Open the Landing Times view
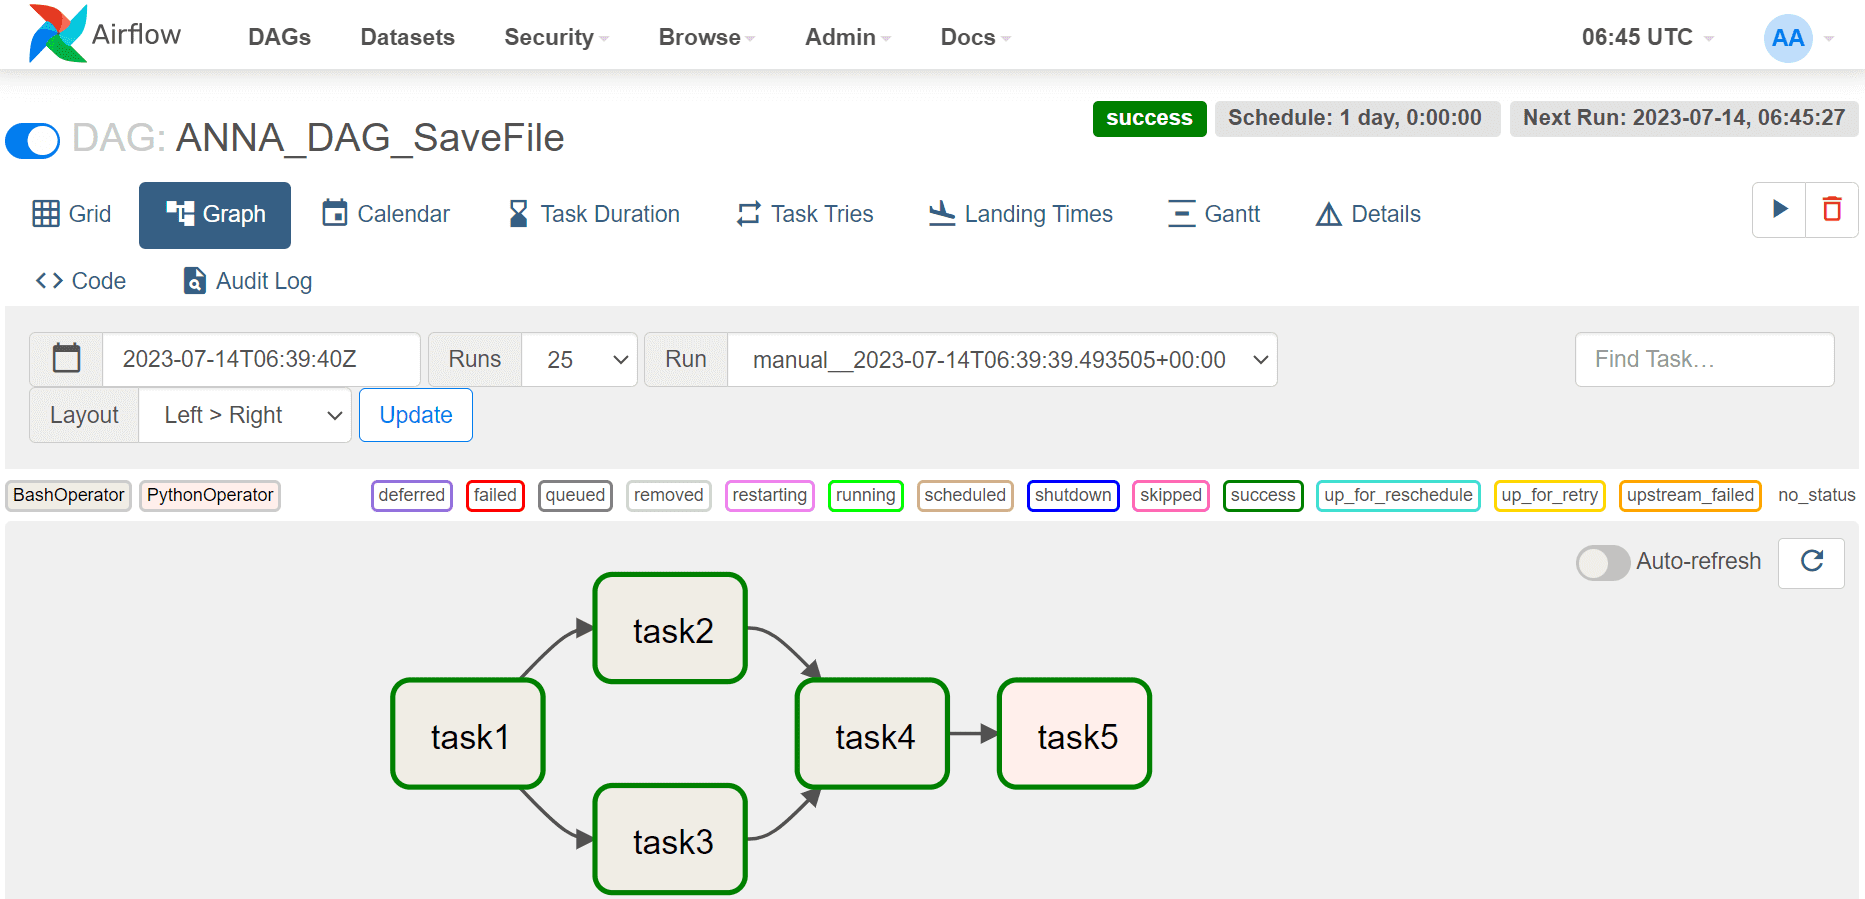Screen dimensions: 1865x899 [1021, 214]
